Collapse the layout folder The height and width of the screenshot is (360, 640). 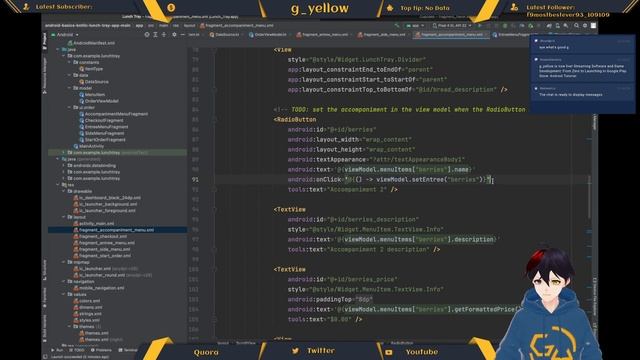(x=64, y=217)
